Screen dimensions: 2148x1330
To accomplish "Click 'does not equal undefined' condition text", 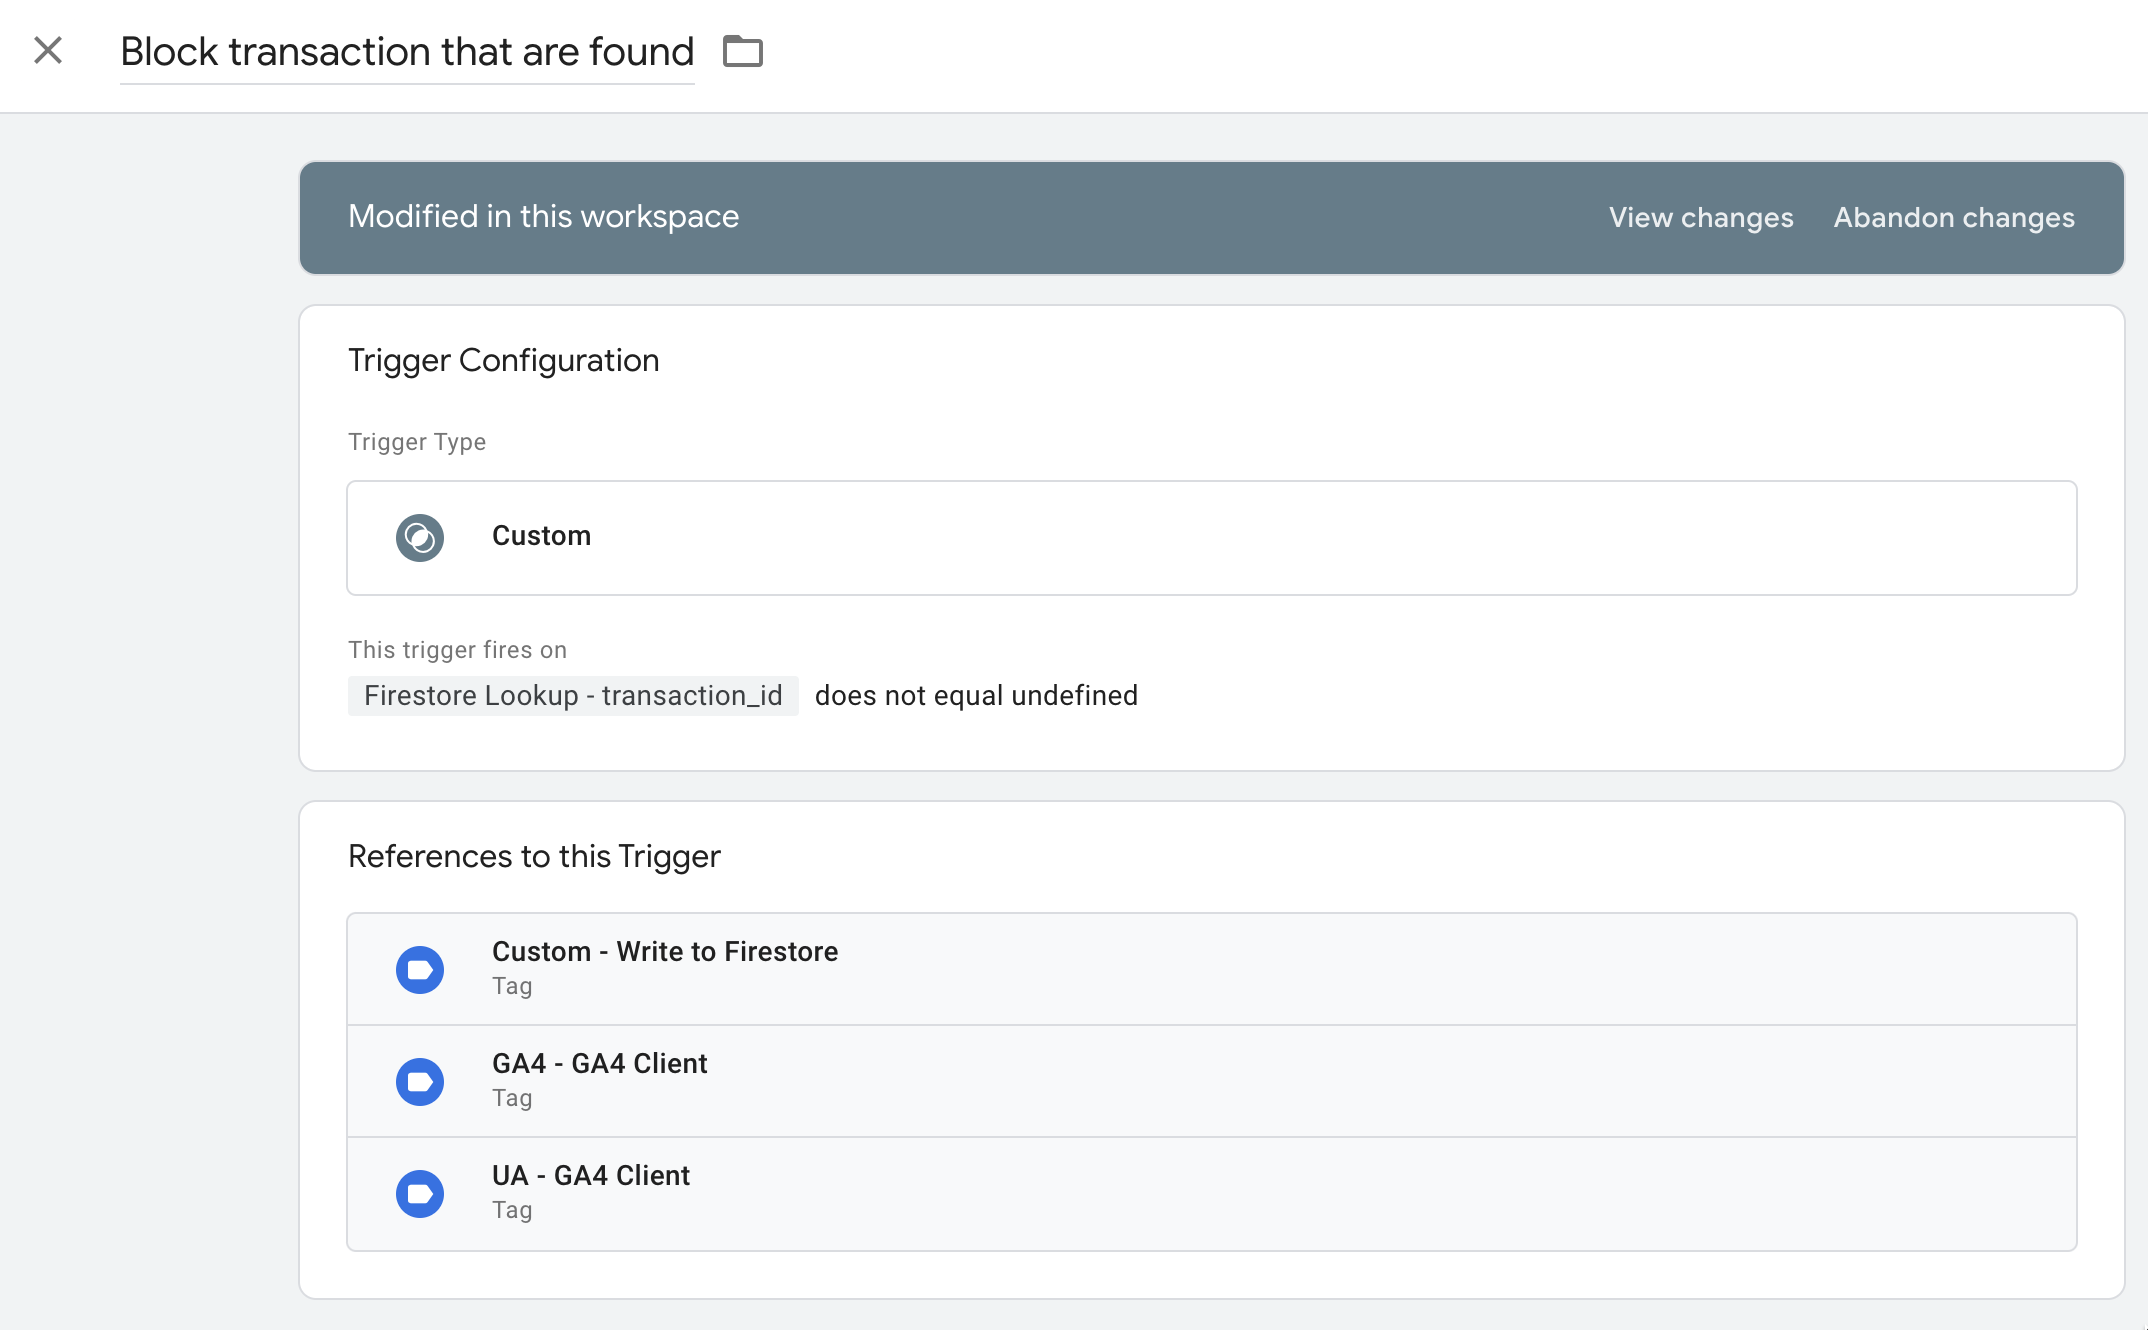I will pyautogui.click(x=976, y=696).
